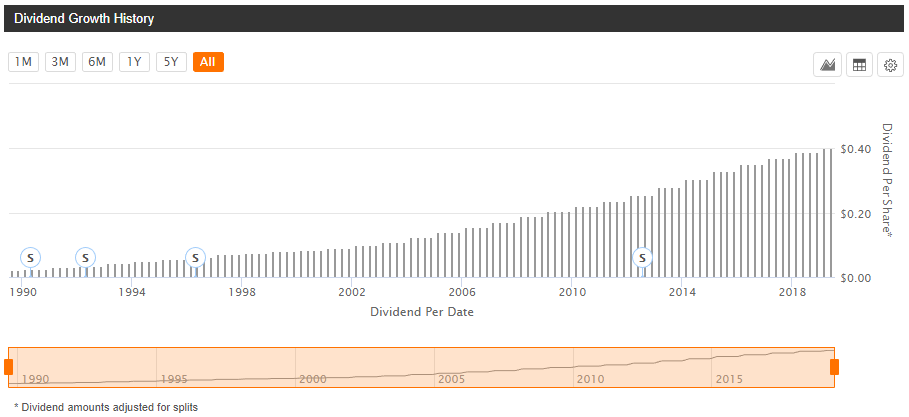Open the data table view icon
The height and width of the screenshot is (417, 909).
[x=857, y=65]
